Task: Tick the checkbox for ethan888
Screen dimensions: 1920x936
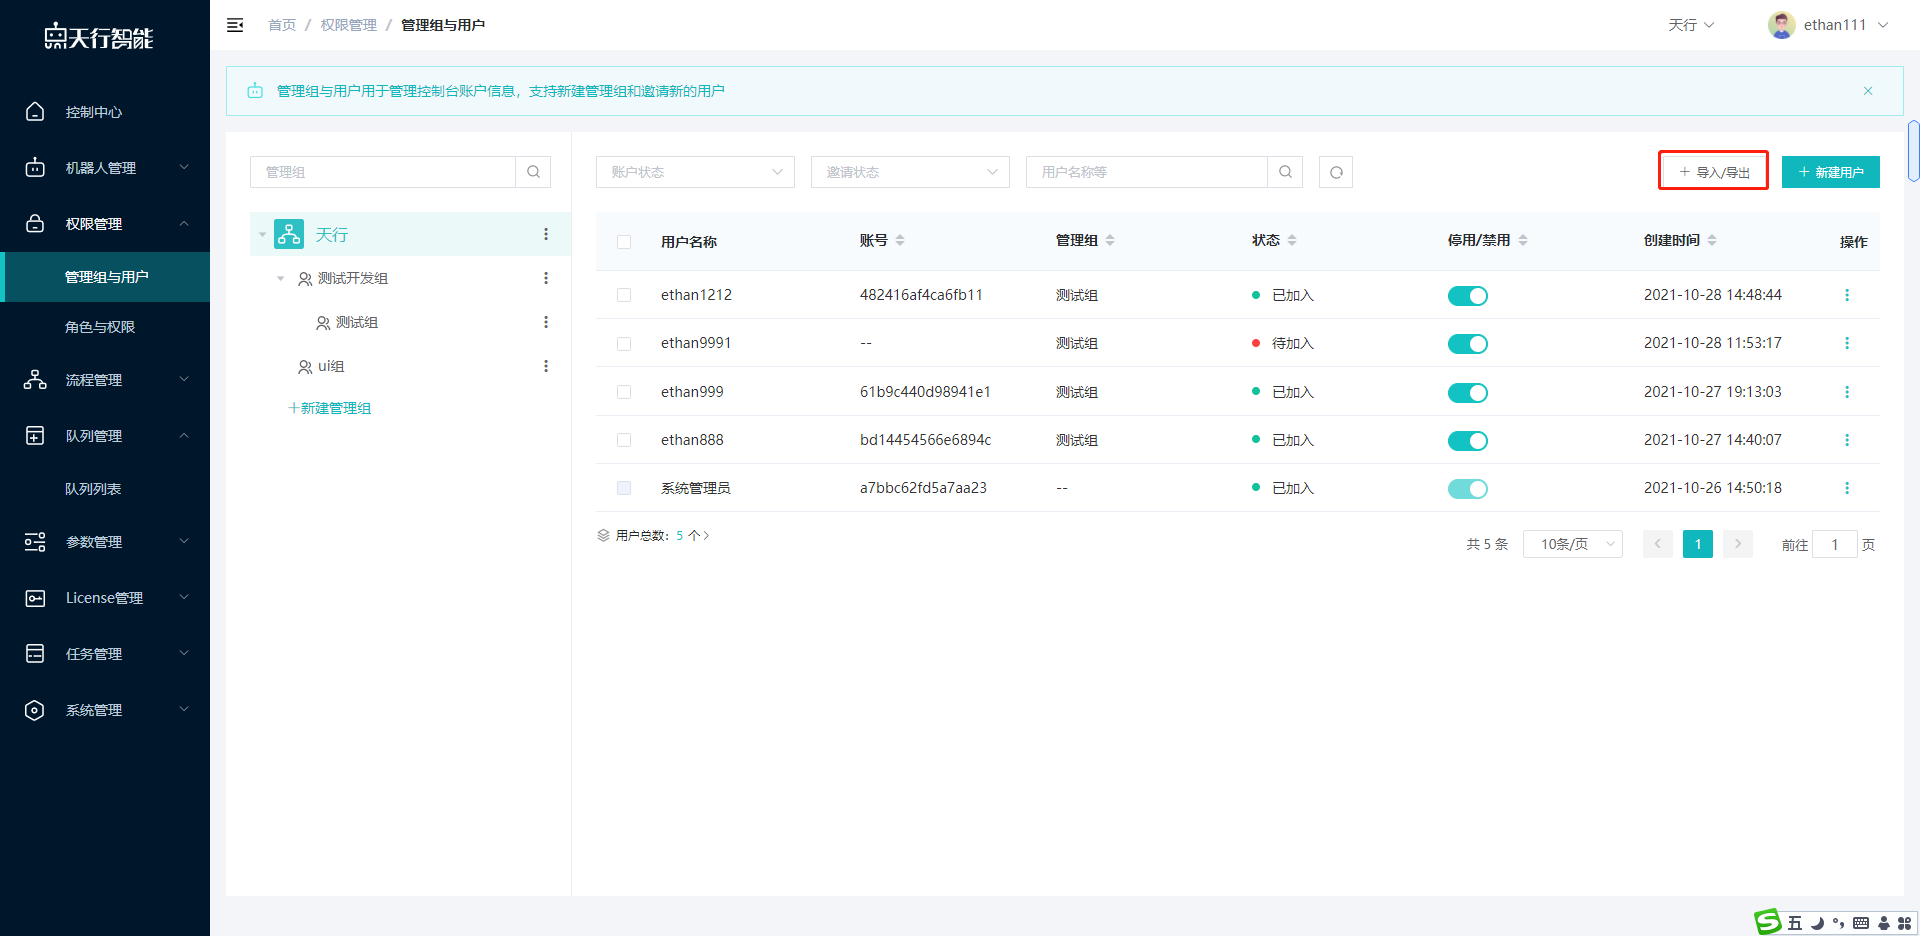Action: tap(624, 440)
